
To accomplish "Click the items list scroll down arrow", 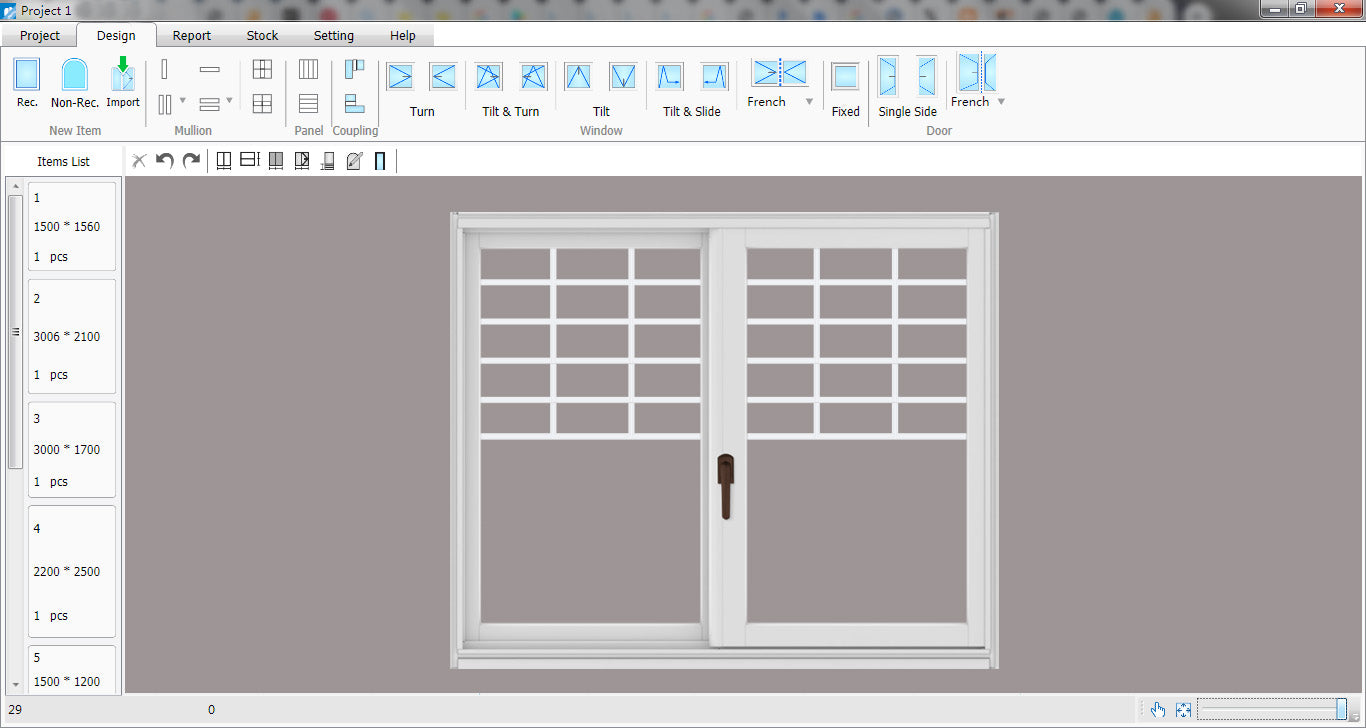I will [x=15, y=685].
